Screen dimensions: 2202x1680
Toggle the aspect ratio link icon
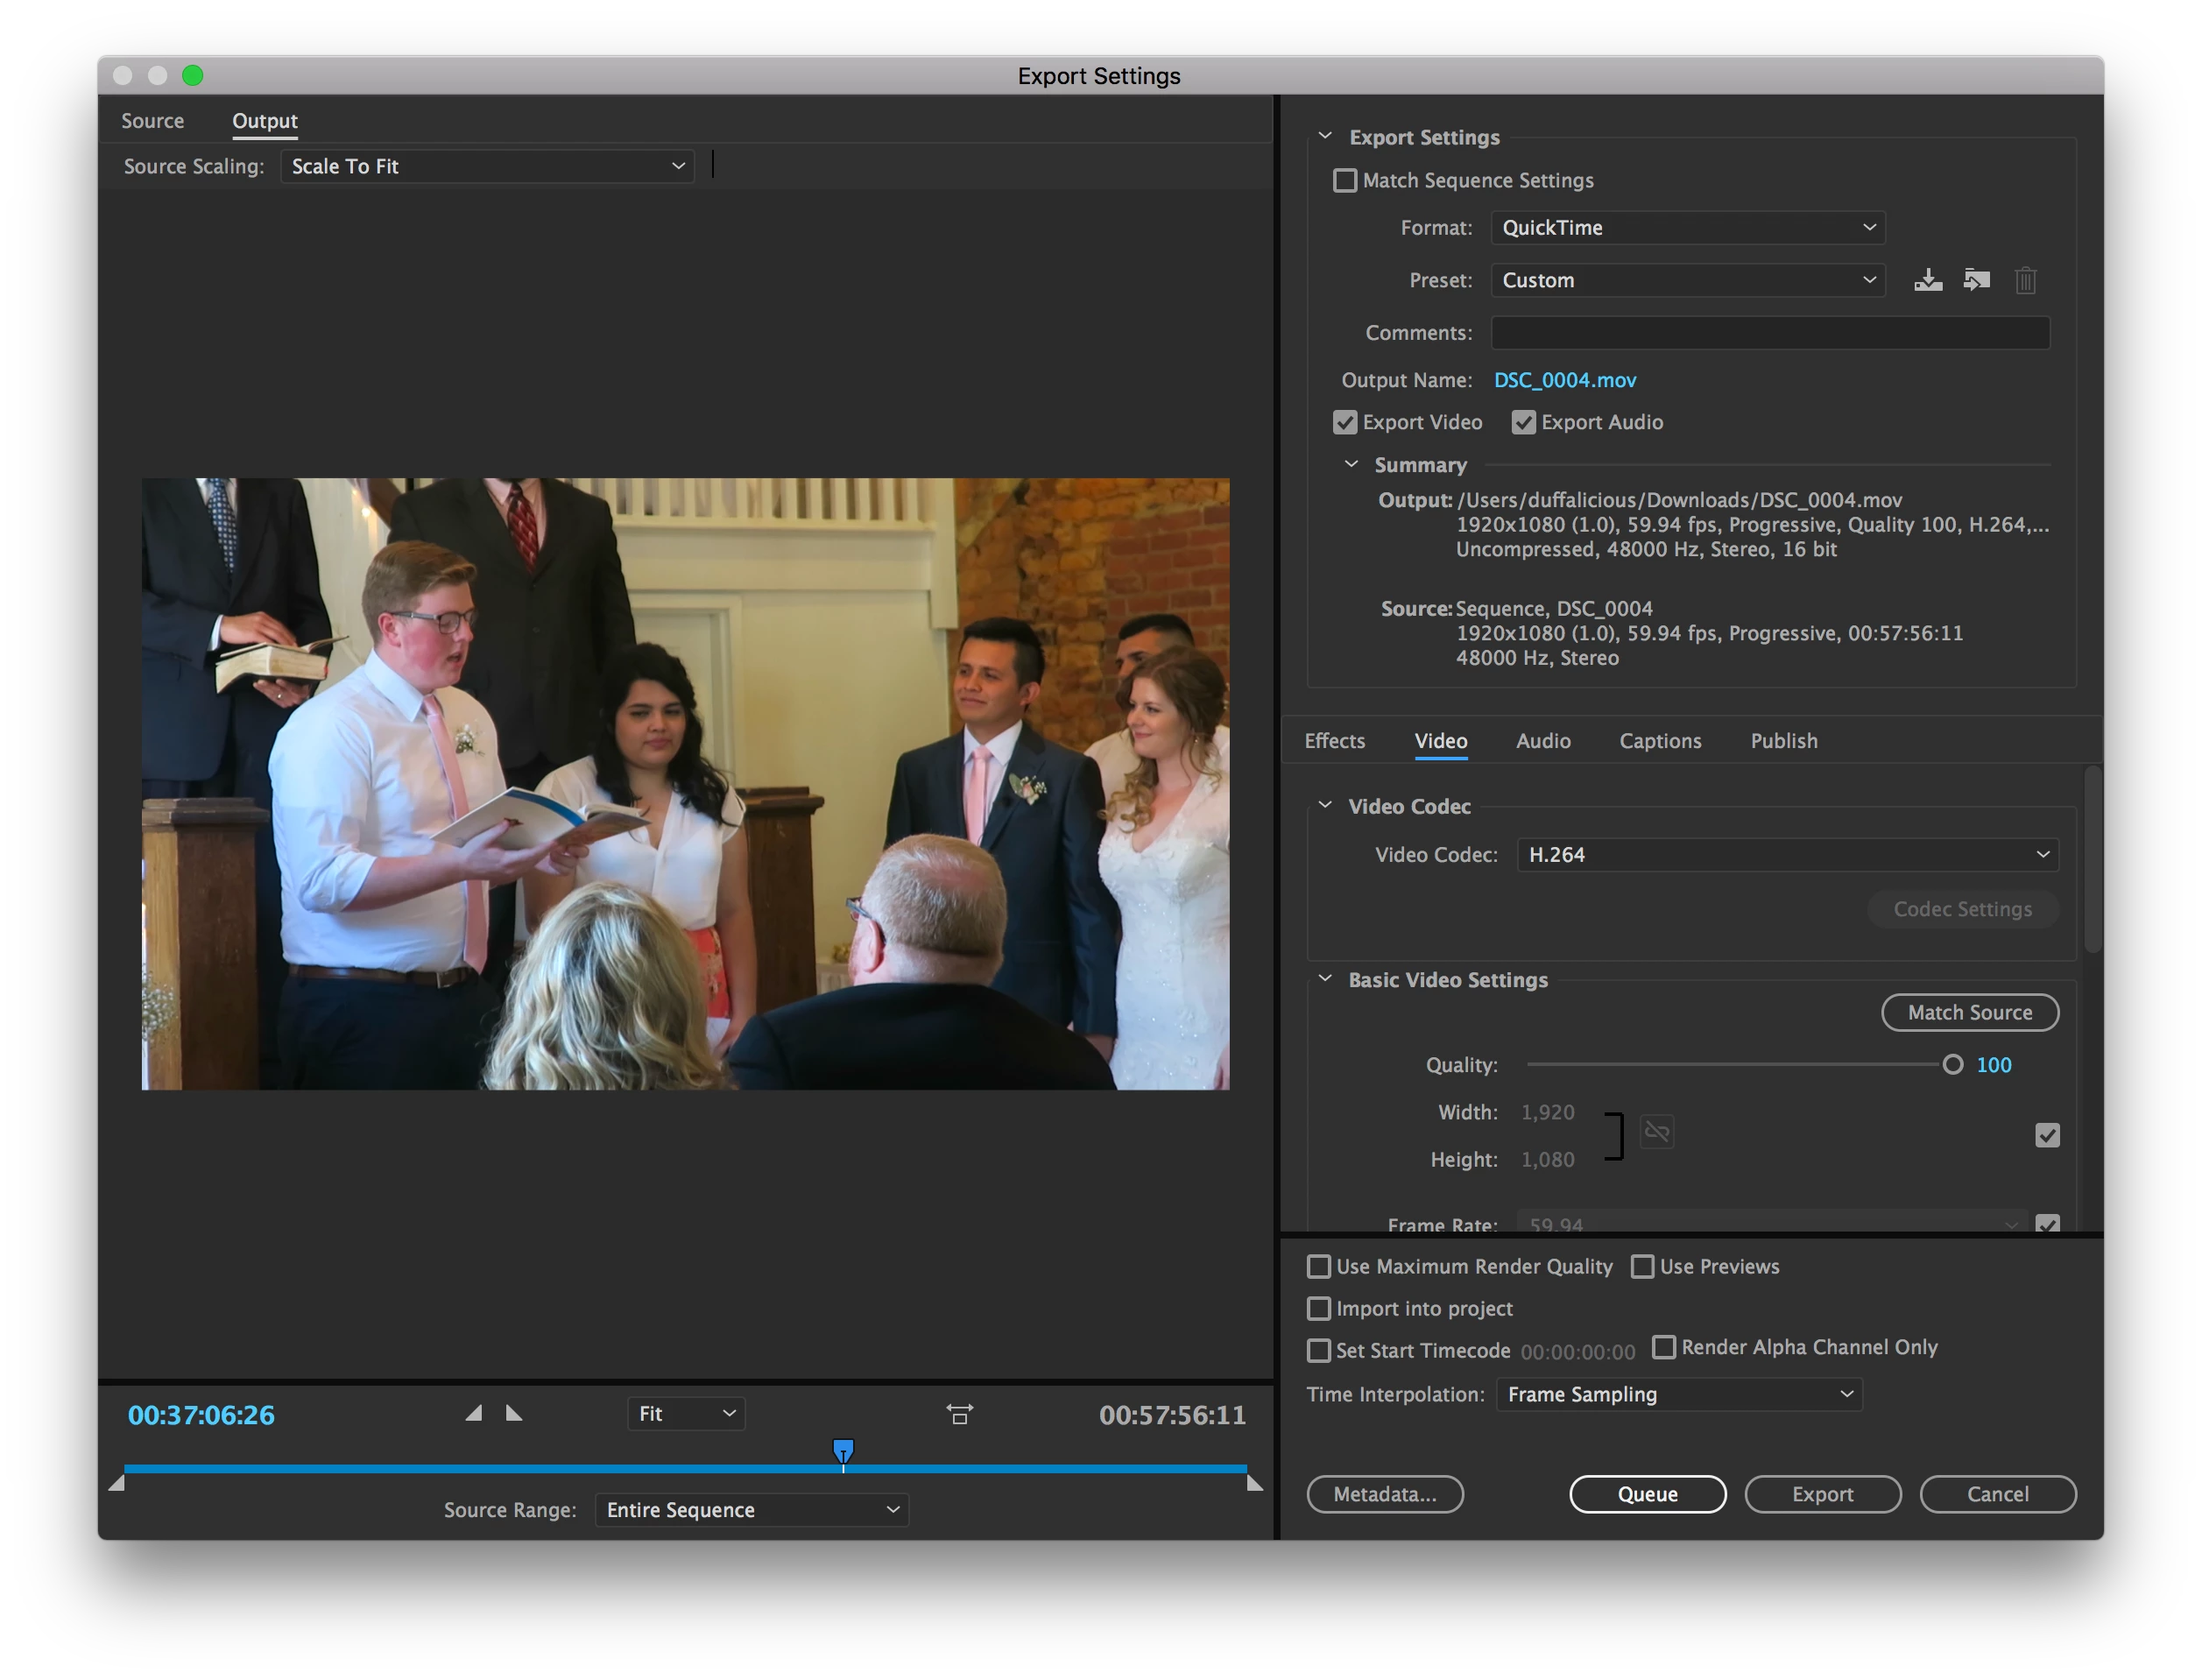coord(1657,1132)
